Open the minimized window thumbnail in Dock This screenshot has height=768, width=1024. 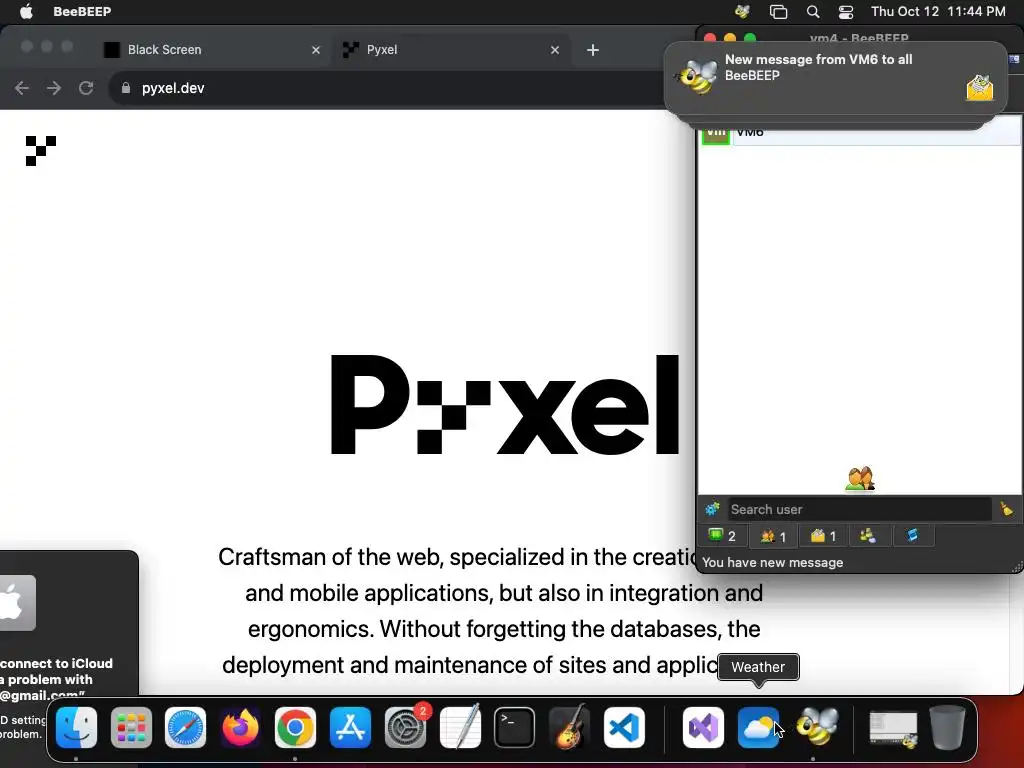pos(893,729)
